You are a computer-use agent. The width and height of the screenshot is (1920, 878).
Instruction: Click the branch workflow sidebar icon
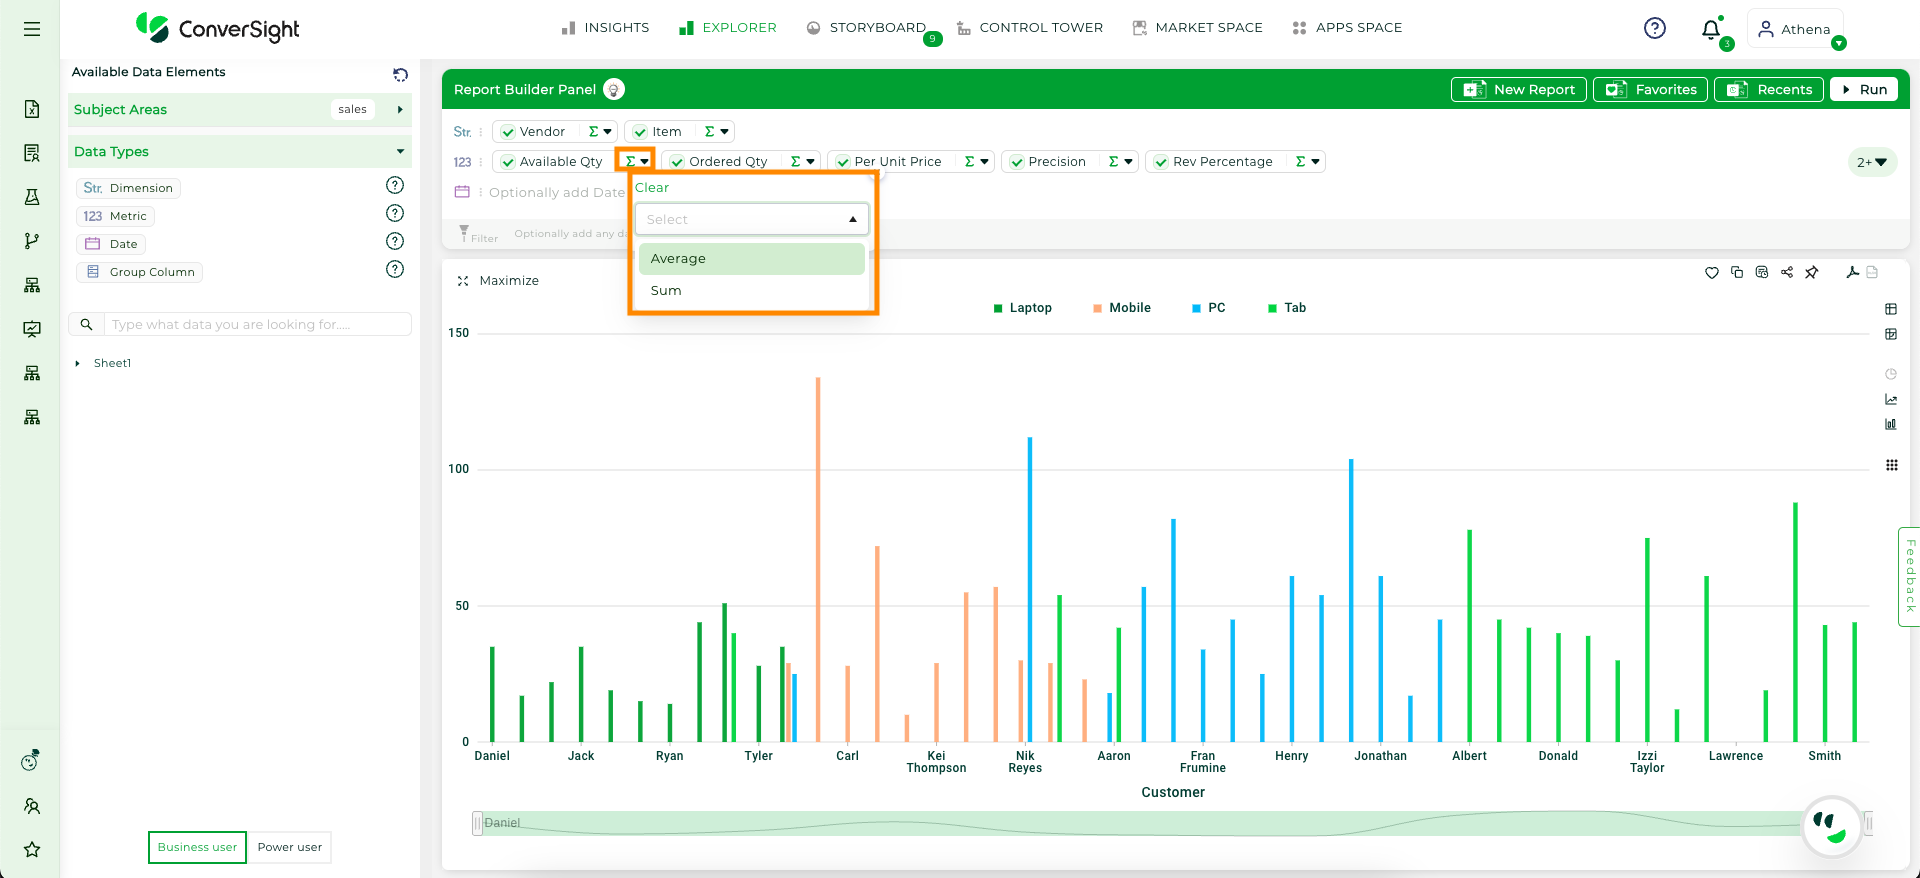[x=32, y=241]
